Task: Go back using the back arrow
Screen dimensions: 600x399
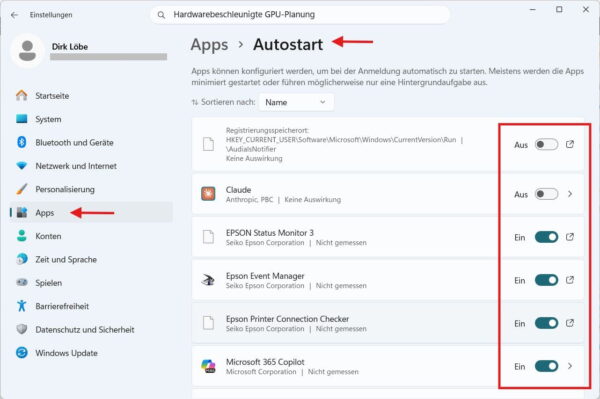Action: click(x=15, y=15)
